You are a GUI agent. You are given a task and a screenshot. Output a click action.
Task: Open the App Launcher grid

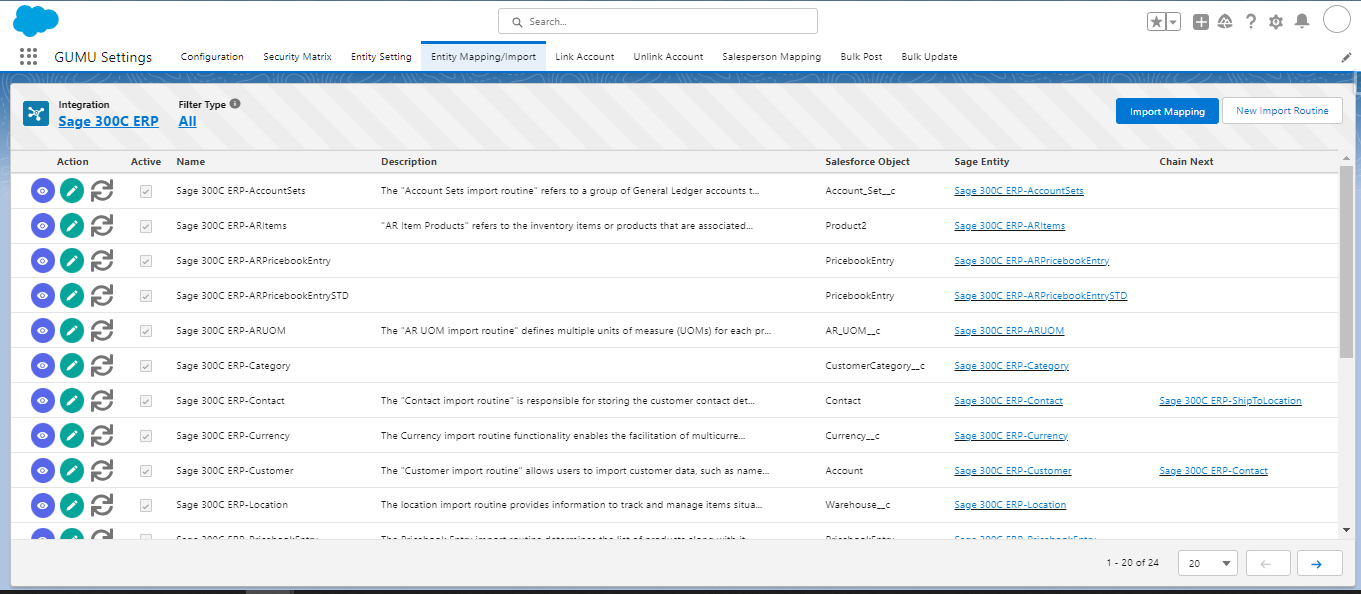28,57
